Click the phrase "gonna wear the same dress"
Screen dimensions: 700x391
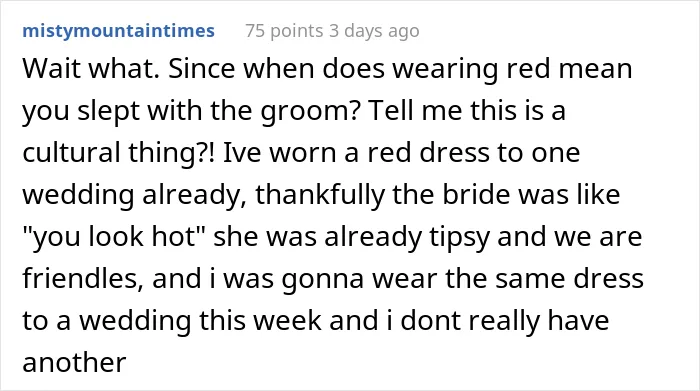(x=462, y=279)
